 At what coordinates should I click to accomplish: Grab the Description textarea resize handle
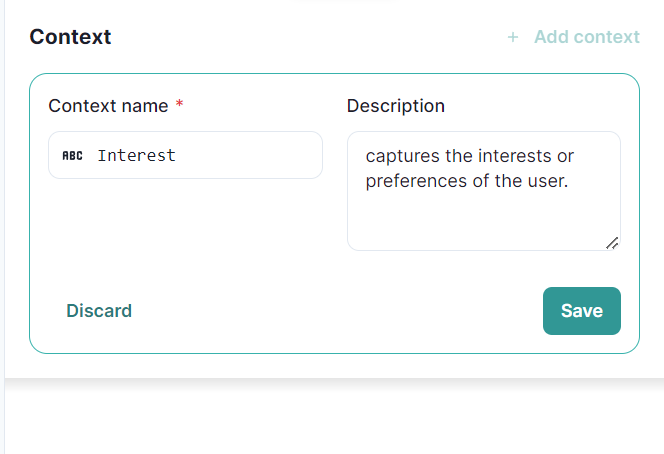612,242
